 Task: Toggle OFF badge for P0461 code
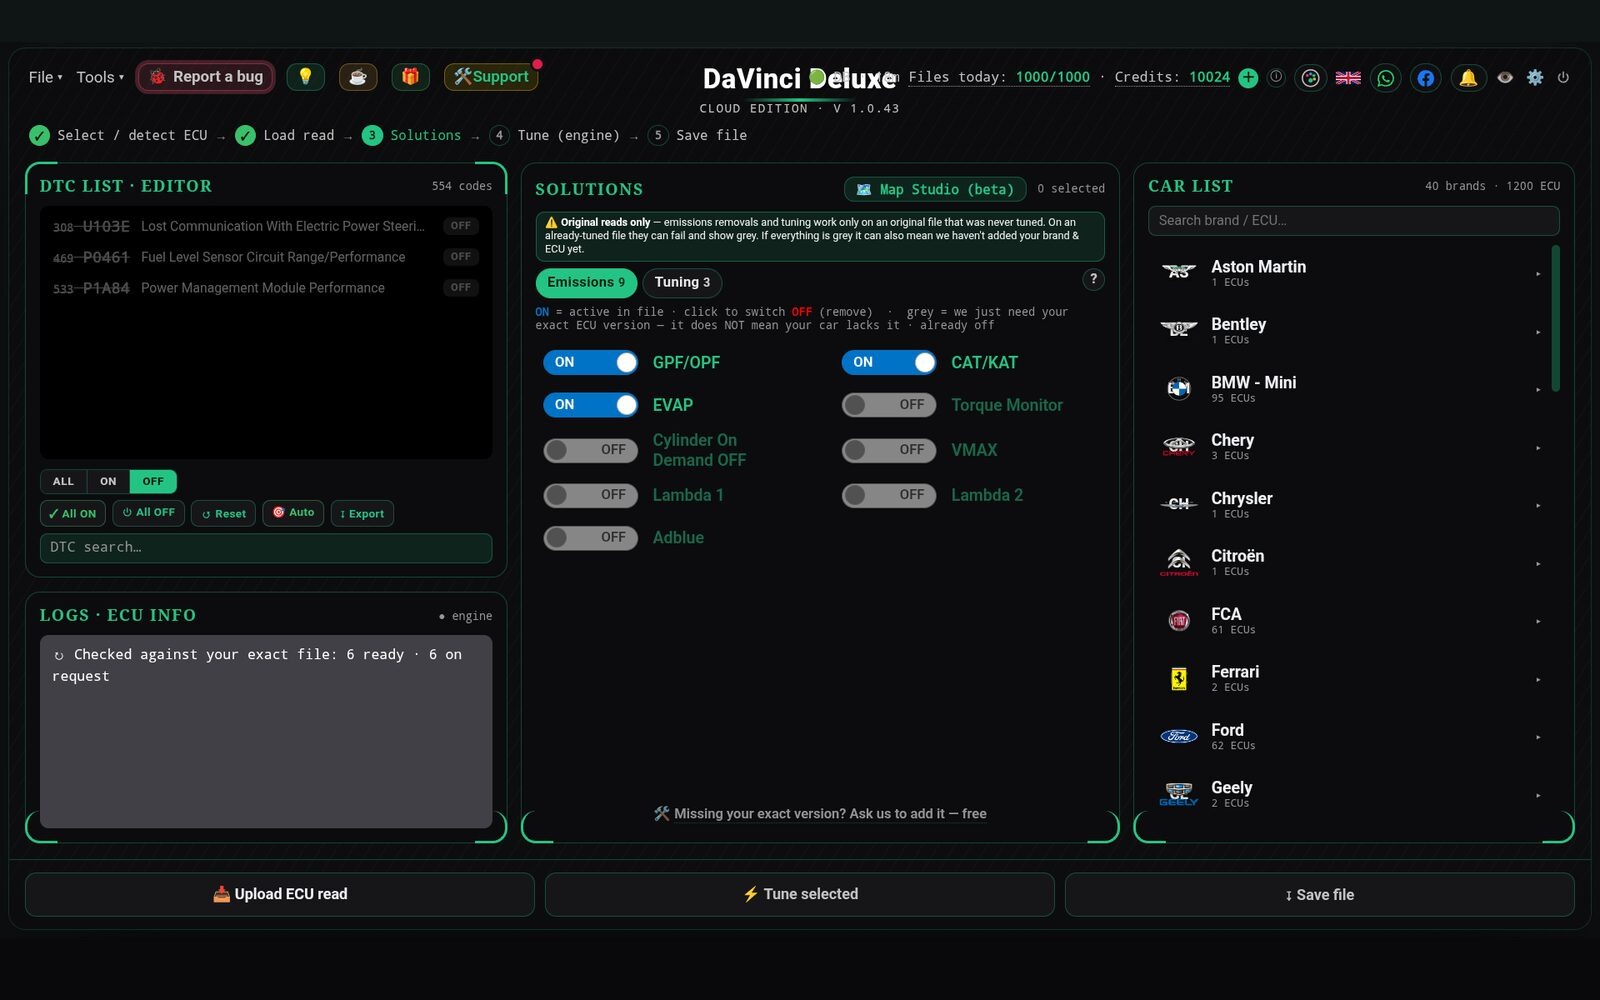click(x=461, y=257)
